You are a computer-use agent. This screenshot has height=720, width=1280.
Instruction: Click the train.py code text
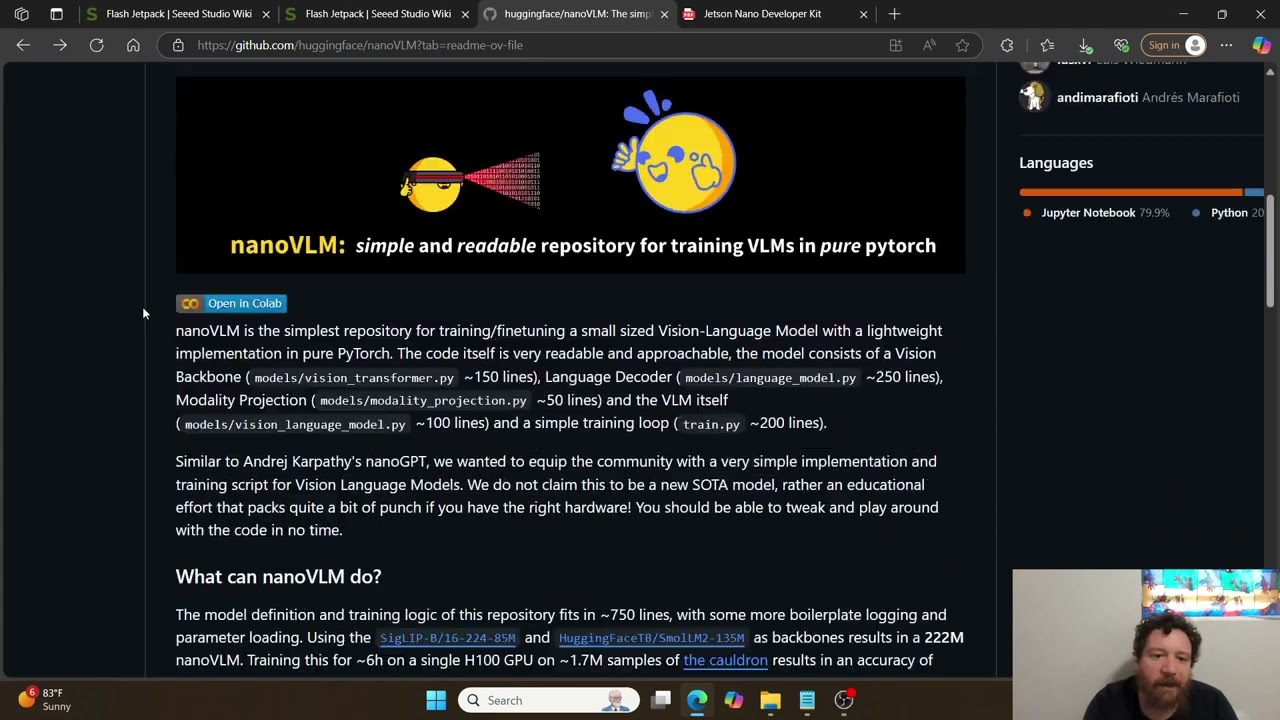tap(711, 424)
